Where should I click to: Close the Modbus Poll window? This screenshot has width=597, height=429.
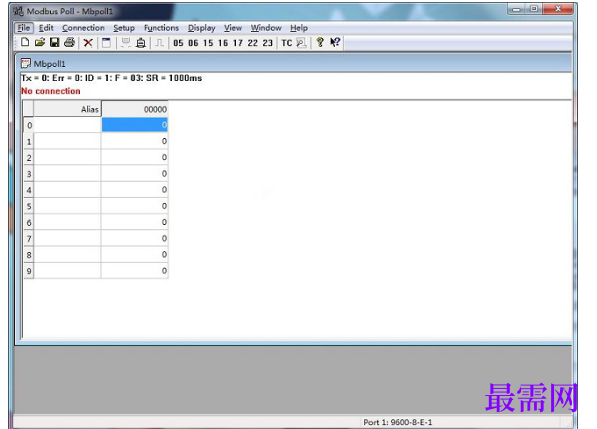558,9
